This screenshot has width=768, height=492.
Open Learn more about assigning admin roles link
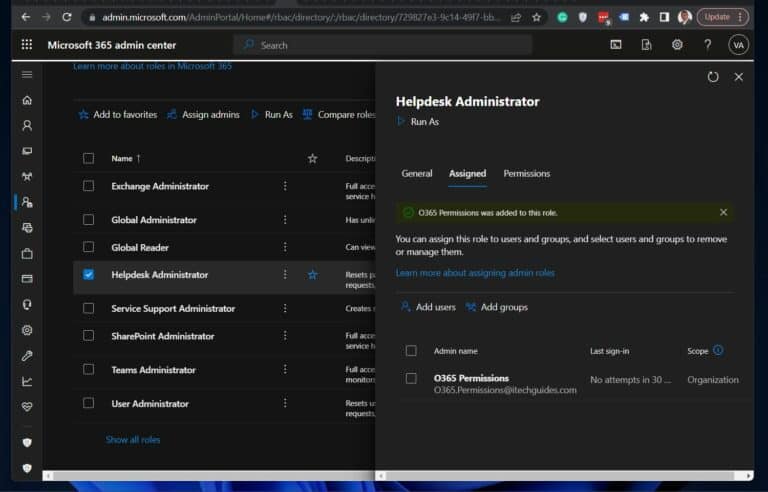[x=475, y=273]
